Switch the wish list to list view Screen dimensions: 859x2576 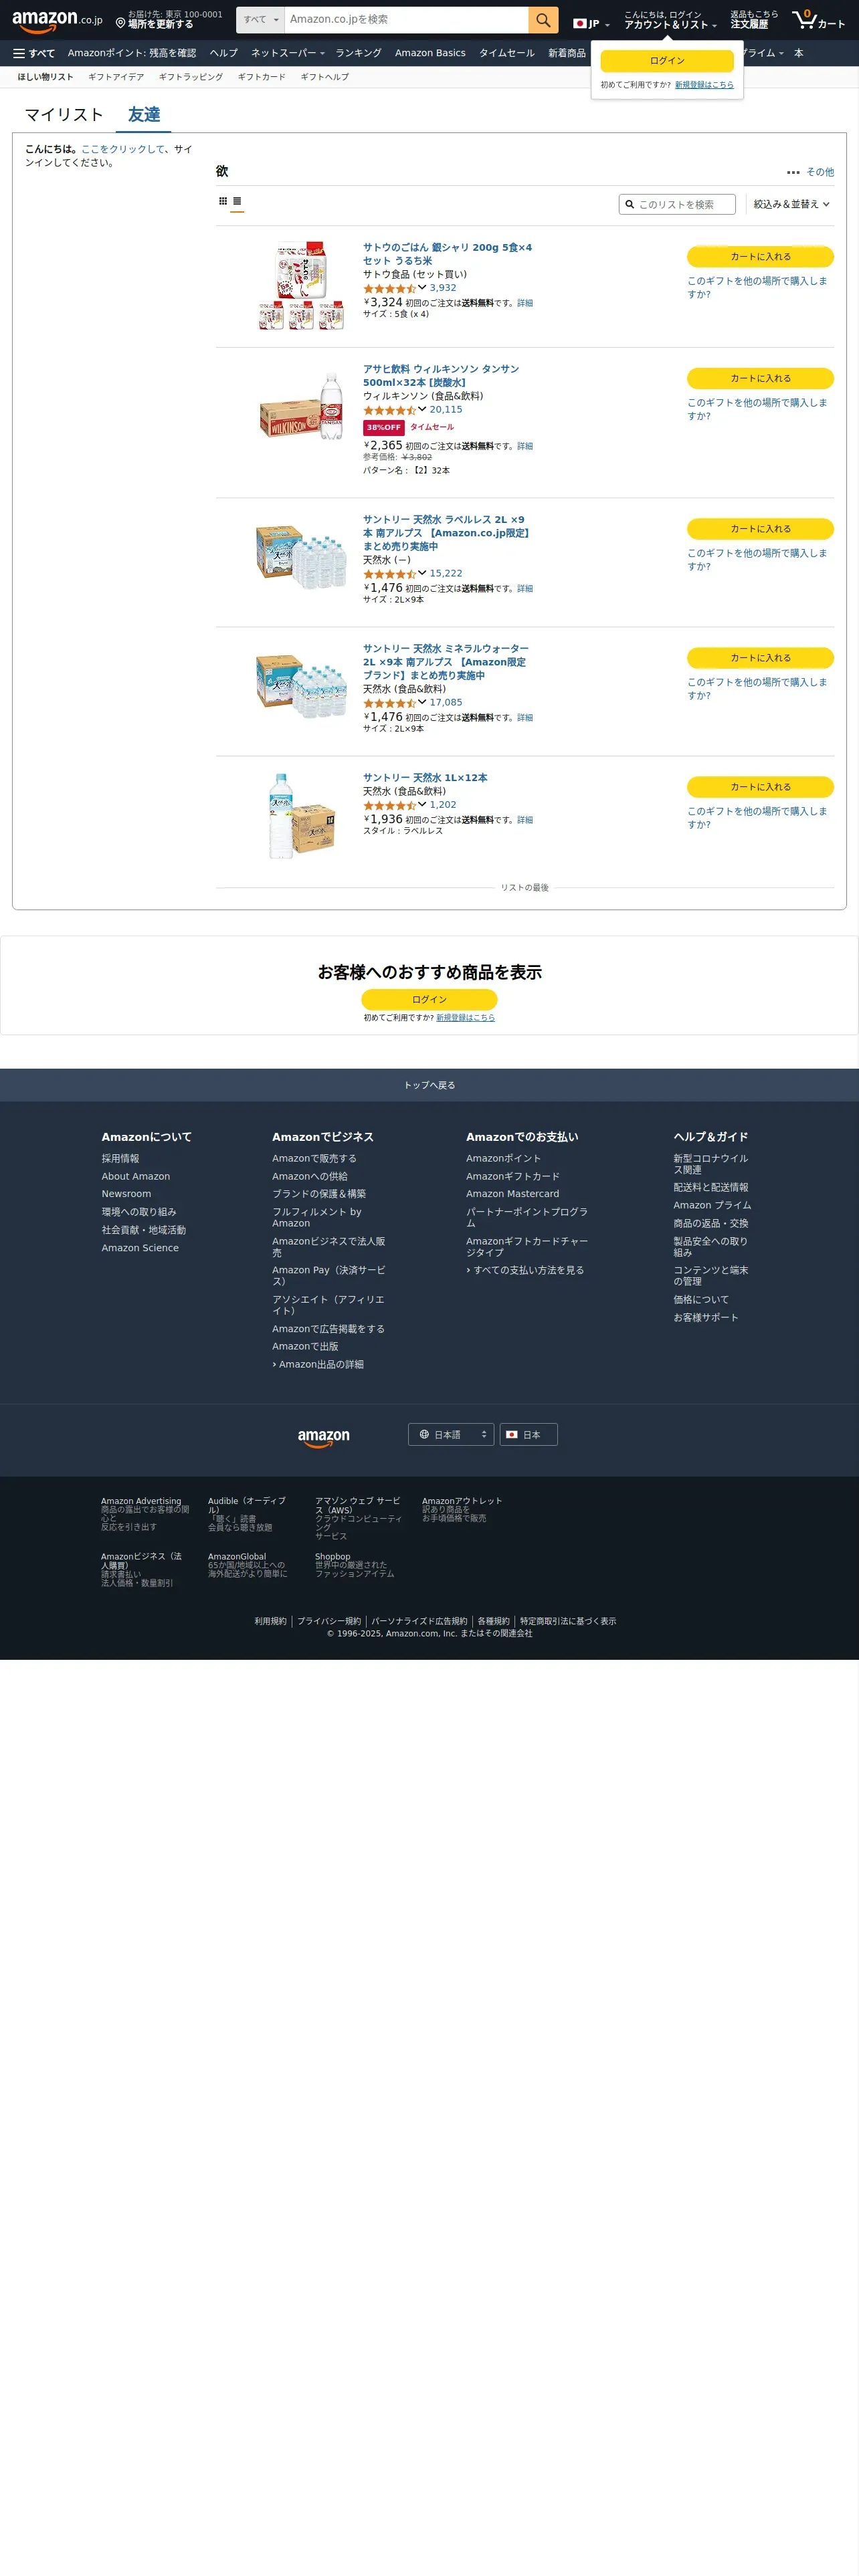click(x=237, y=201)
